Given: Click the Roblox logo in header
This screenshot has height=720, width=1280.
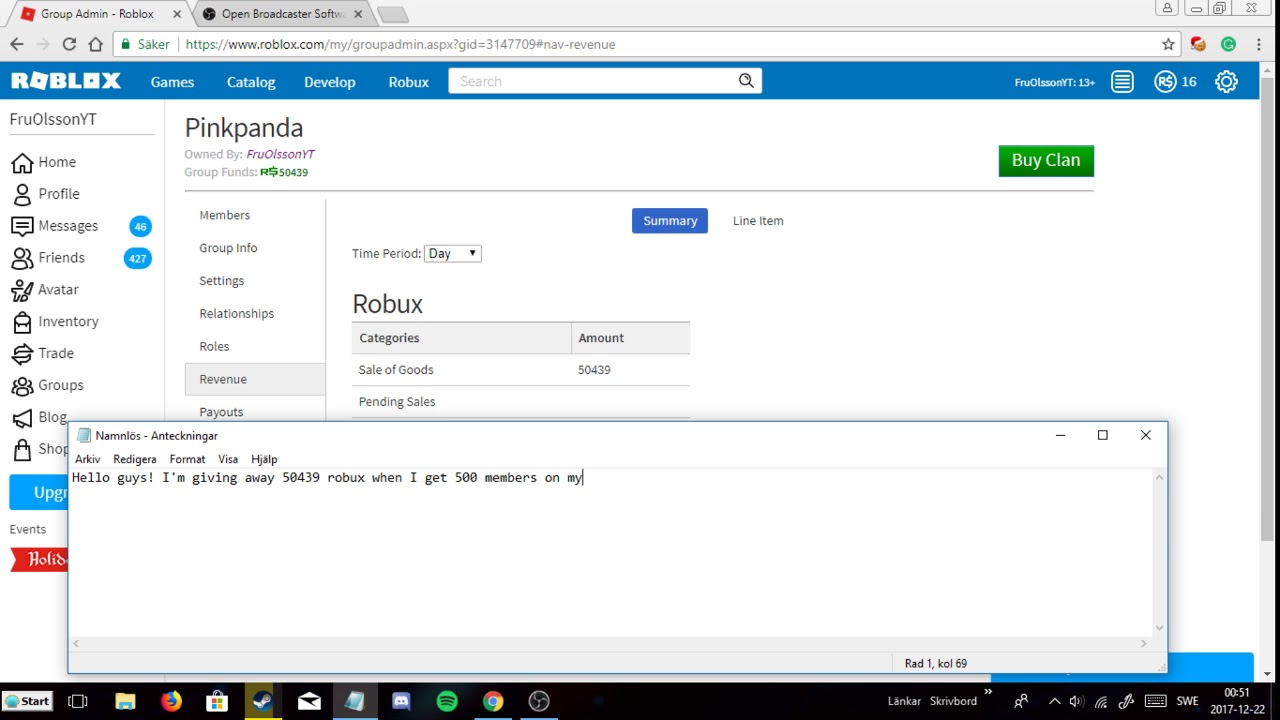Looking at the screenshot, I should tap(66, 81).
